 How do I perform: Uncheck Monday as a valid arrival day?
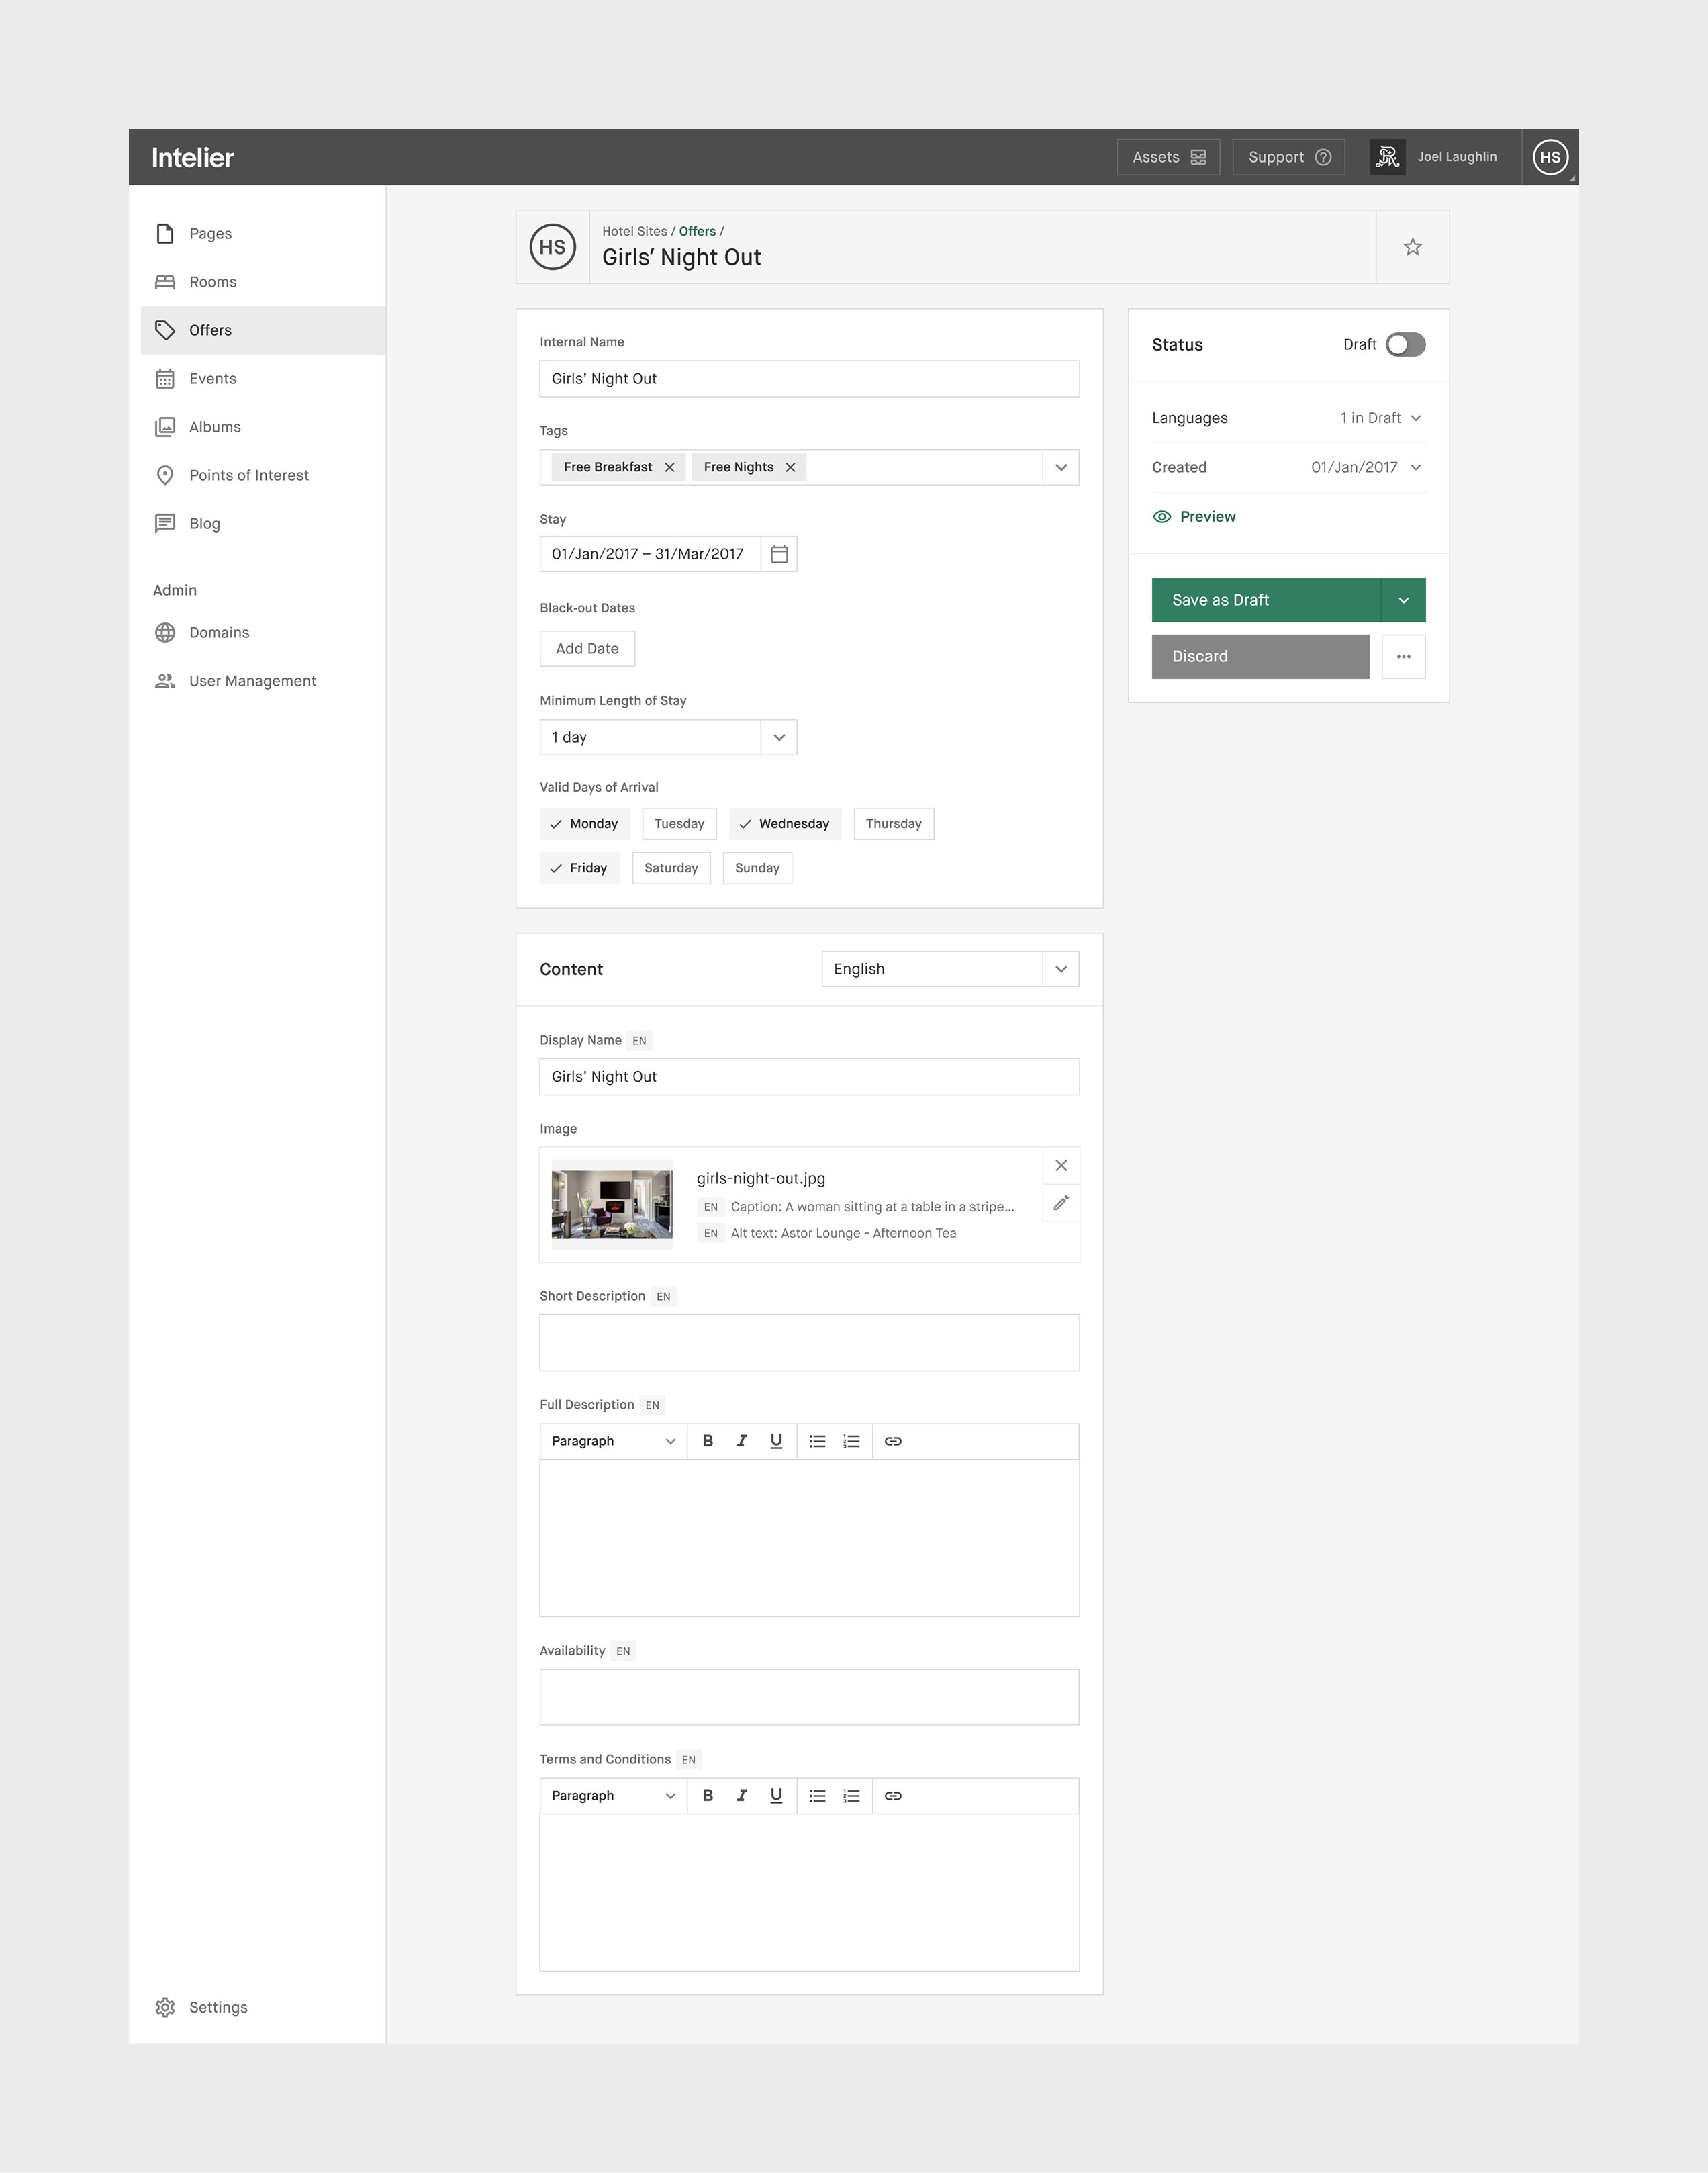coord(585,823)
